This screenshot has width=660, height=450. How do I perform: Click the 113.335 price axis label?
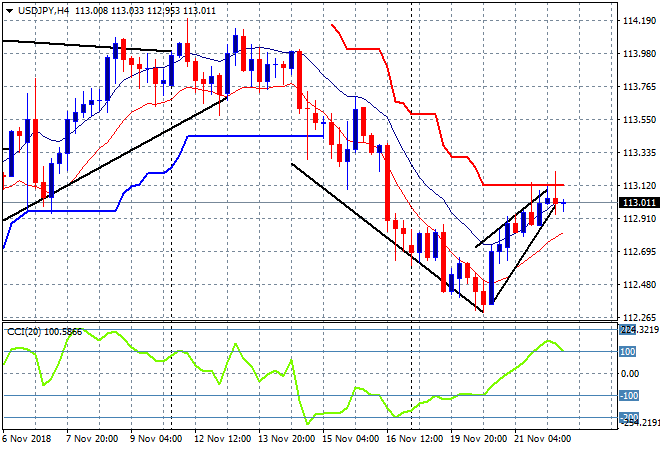coord(639,152)
